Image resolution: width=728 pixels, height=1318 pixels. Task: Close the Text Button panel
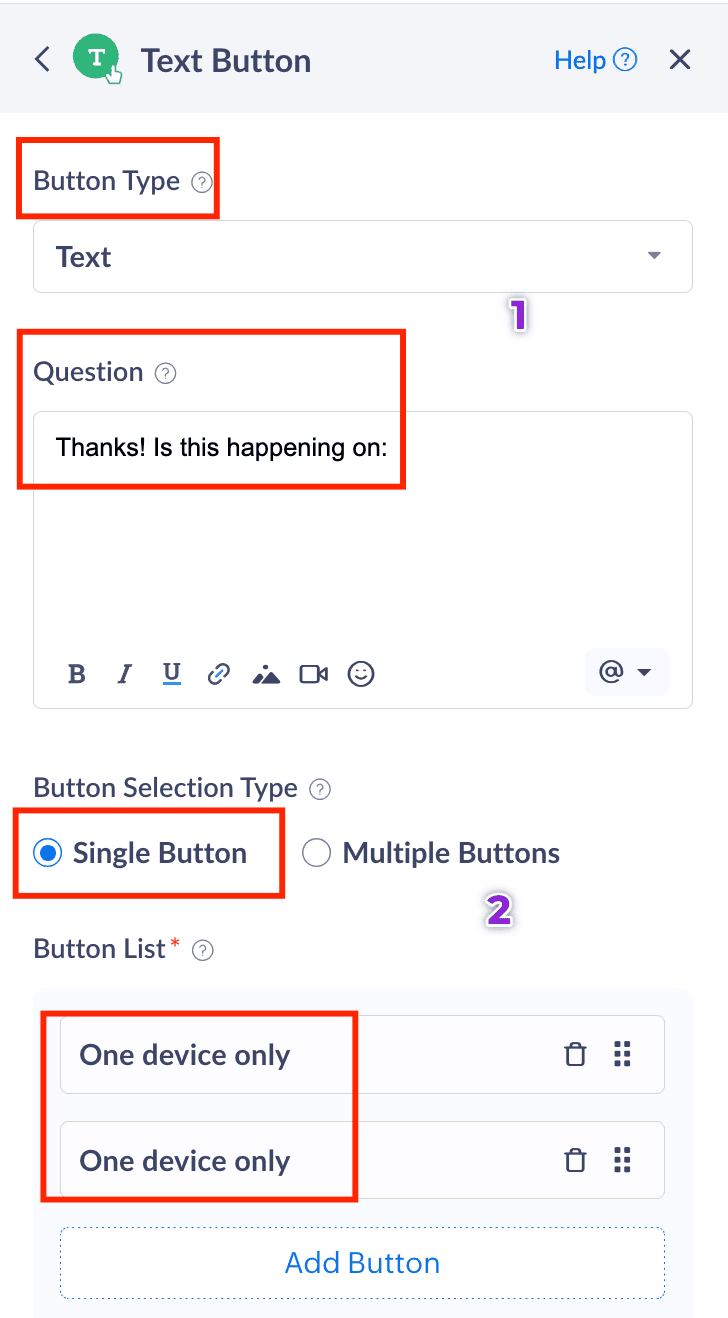point(680,60)
